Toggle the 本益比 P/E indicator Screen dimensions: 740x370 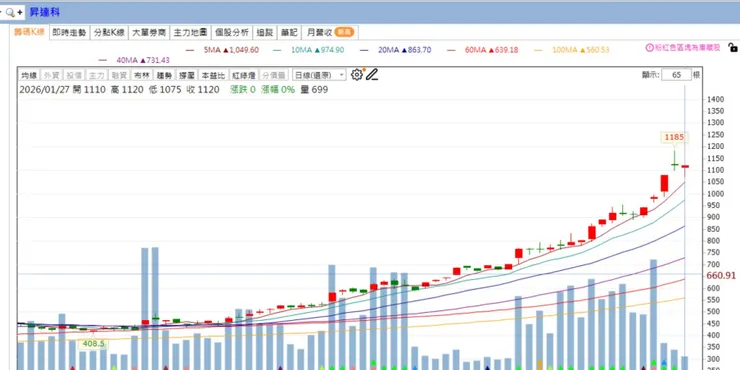pos(213,75)
